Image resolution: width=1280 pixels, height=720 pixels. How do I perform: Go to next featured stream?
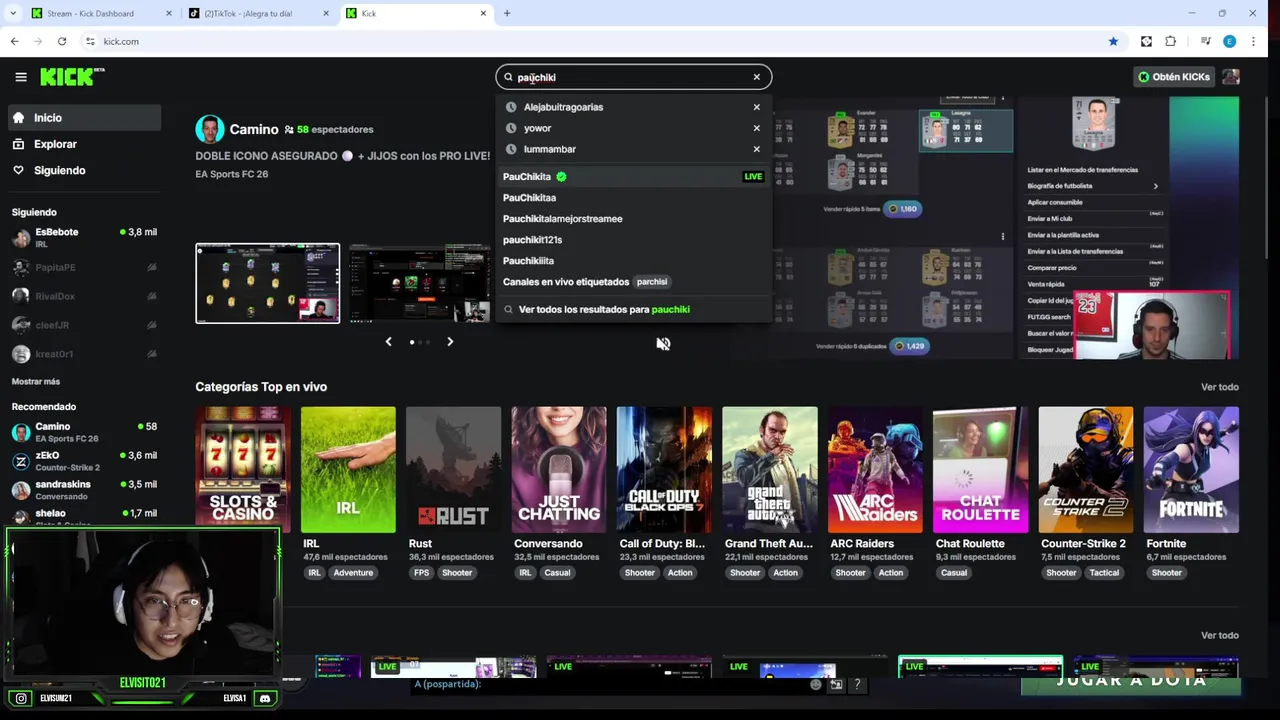[x=450, y=342]
